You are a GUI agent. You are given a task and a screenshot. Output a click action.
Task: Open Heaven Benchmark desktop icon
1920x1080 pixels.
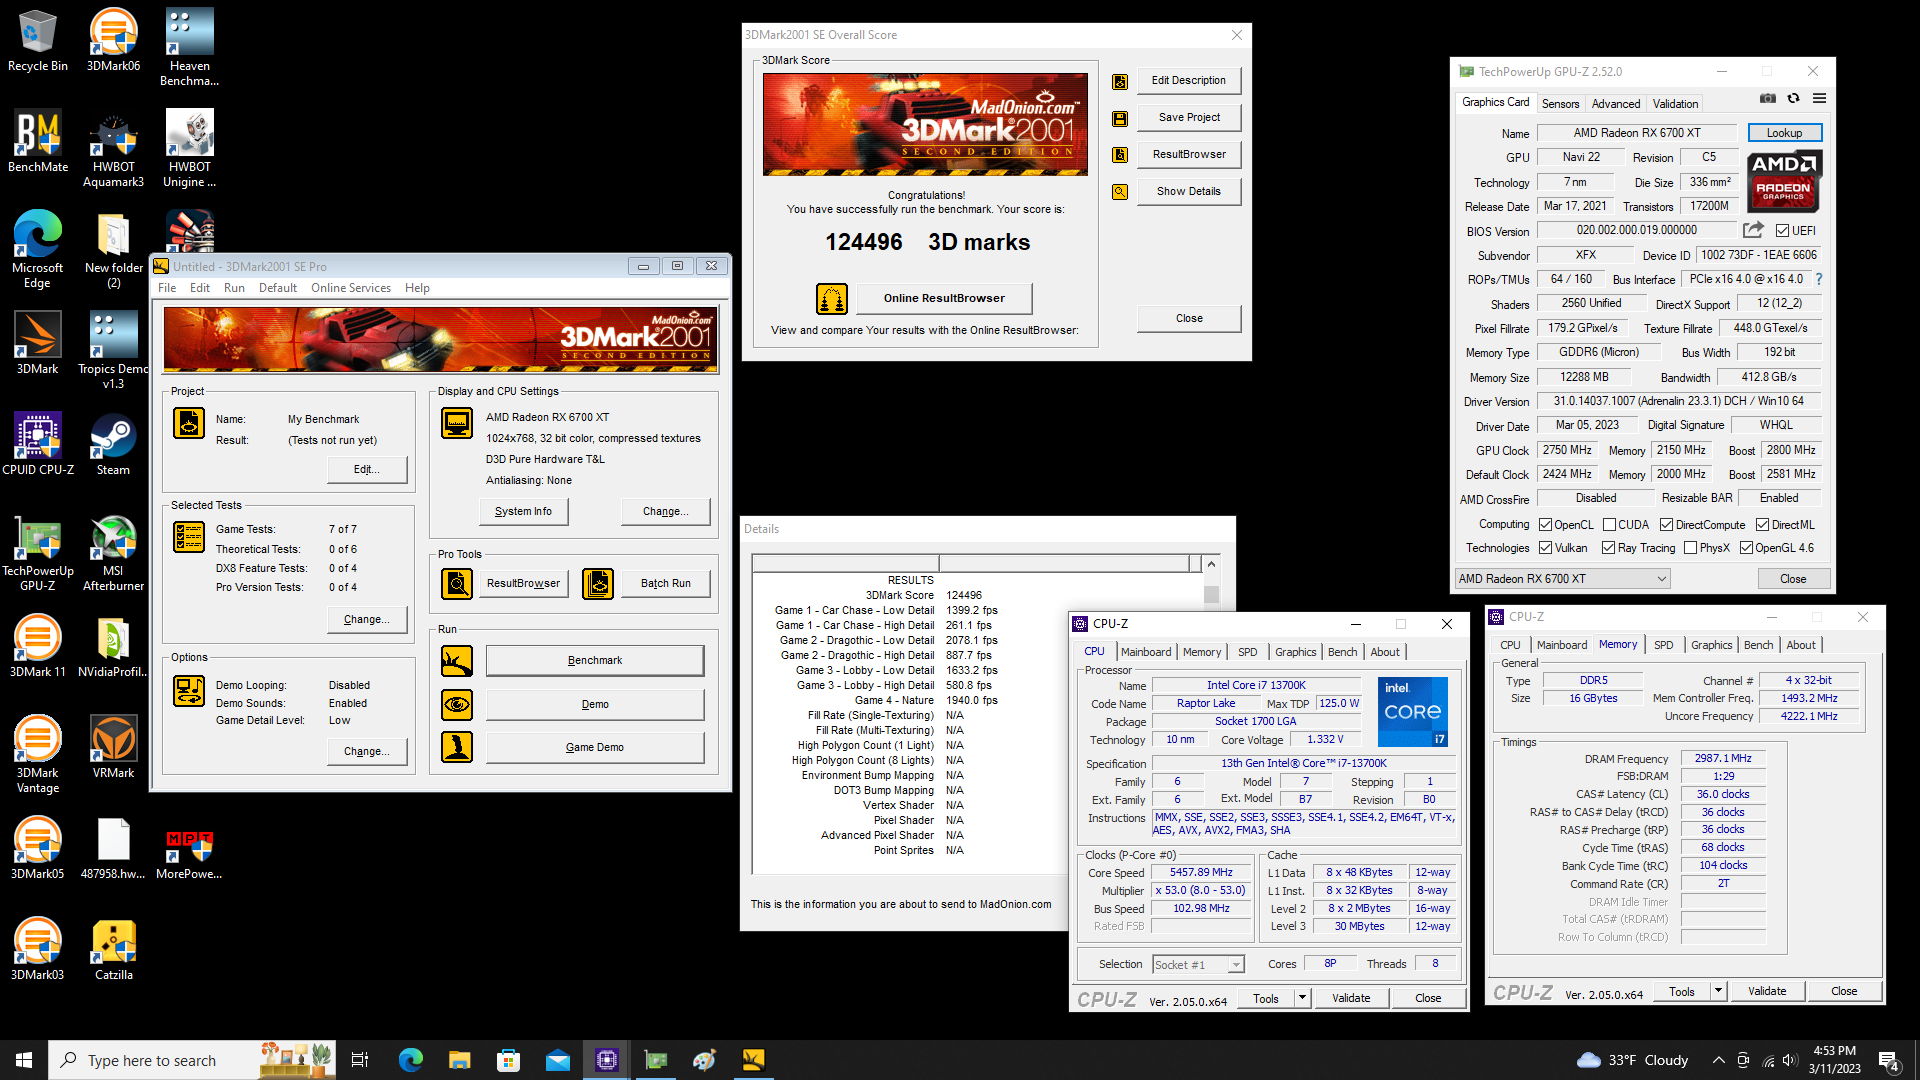pos(189,47)
